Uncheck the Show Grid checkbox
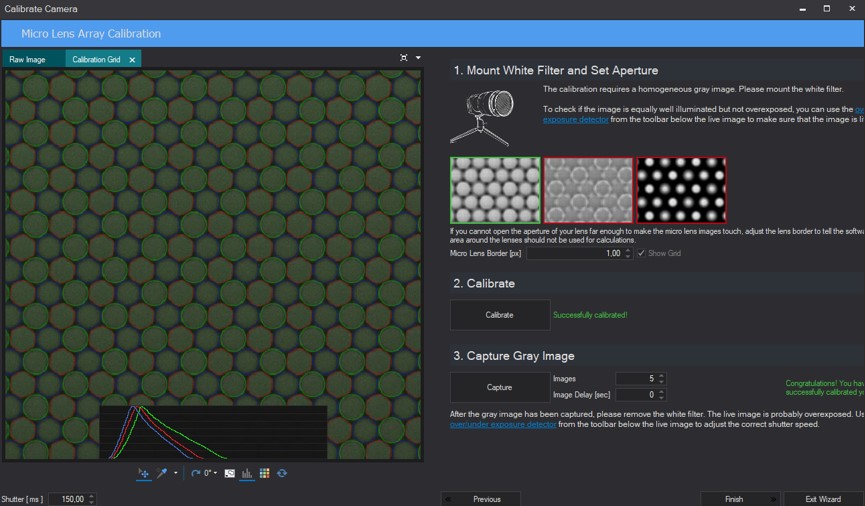Image resolution: width=865 pixels, height=506 pixels. coord(641,253)
